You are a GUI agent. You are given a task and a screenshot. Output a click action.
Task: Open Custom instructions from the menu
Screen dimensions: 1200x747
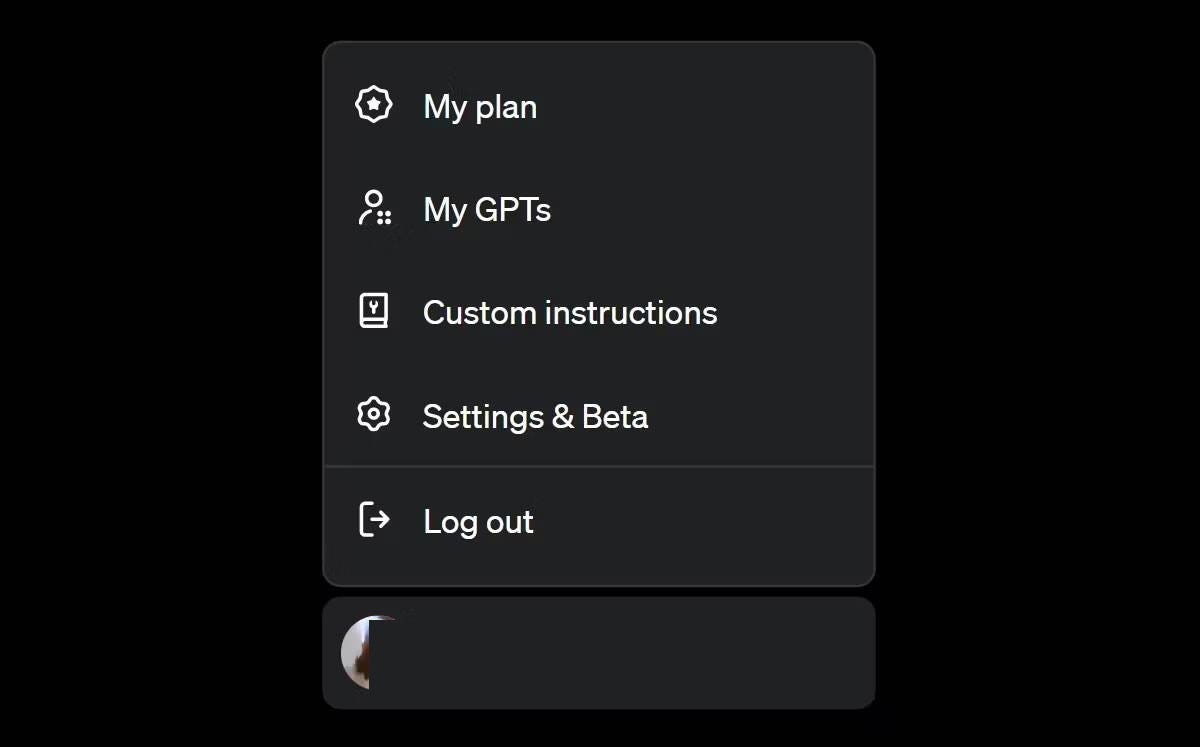598,312
